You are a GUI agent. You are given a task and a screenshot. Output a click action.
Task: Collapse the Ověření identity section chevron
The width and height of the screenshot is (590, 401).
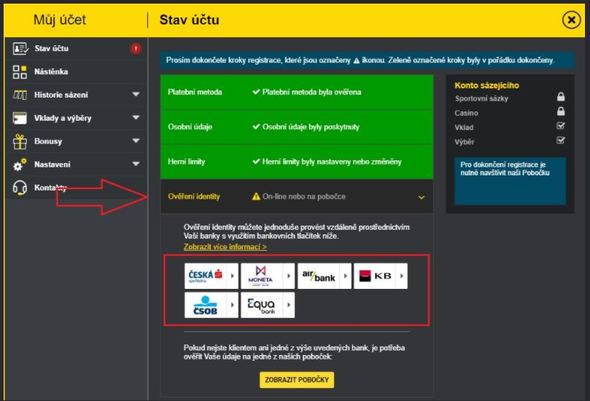[x=421, y=197]
